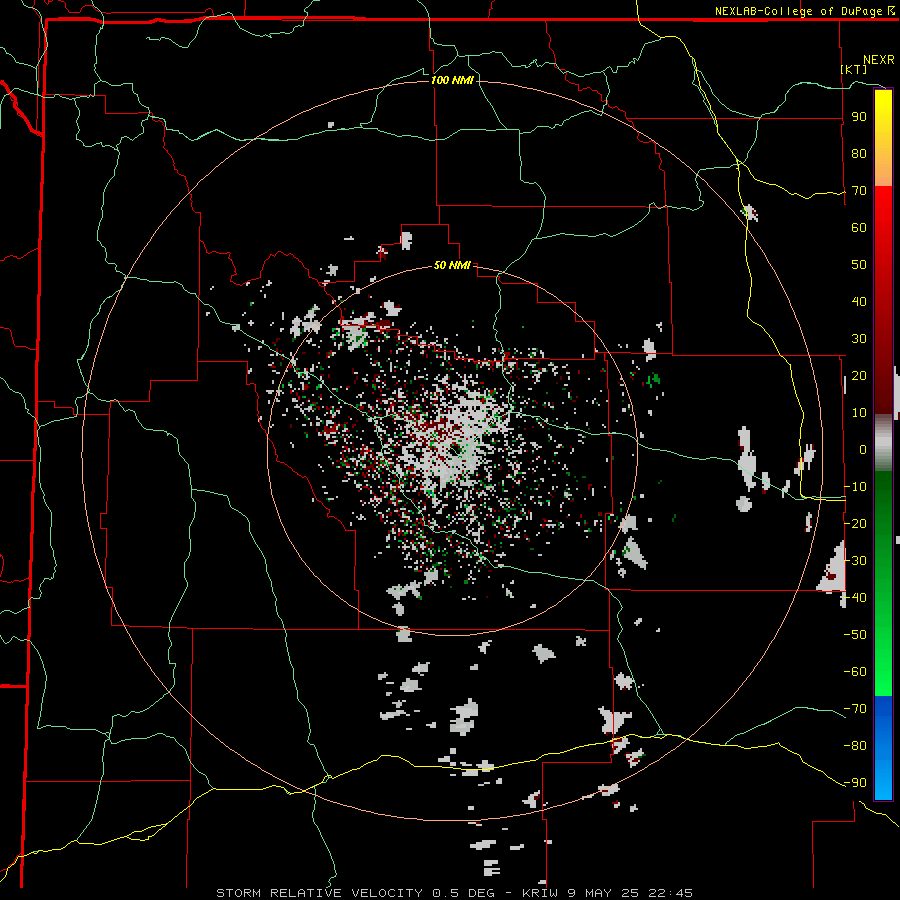Click the positive 90 scale value
The width and height of the screenshot is (900, 900).
click(859, 117)
